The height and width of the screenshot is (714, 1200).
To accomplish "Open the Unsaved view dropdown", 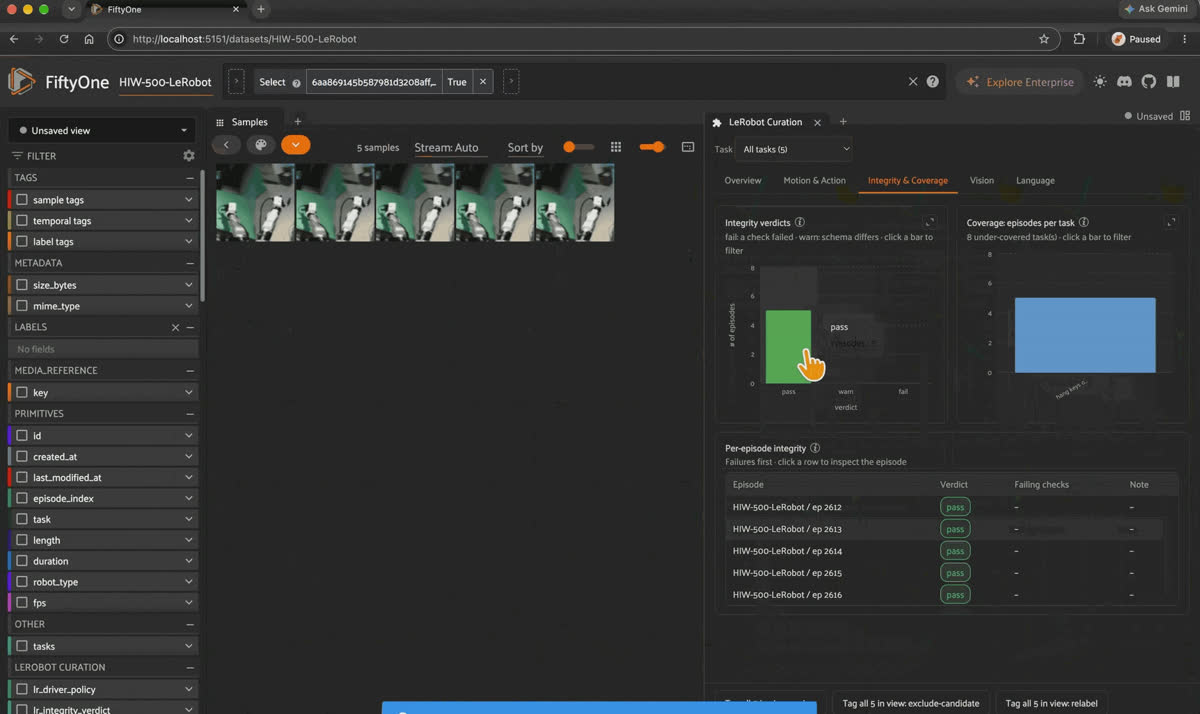I will pyautogui.click(x=104, y=130).
